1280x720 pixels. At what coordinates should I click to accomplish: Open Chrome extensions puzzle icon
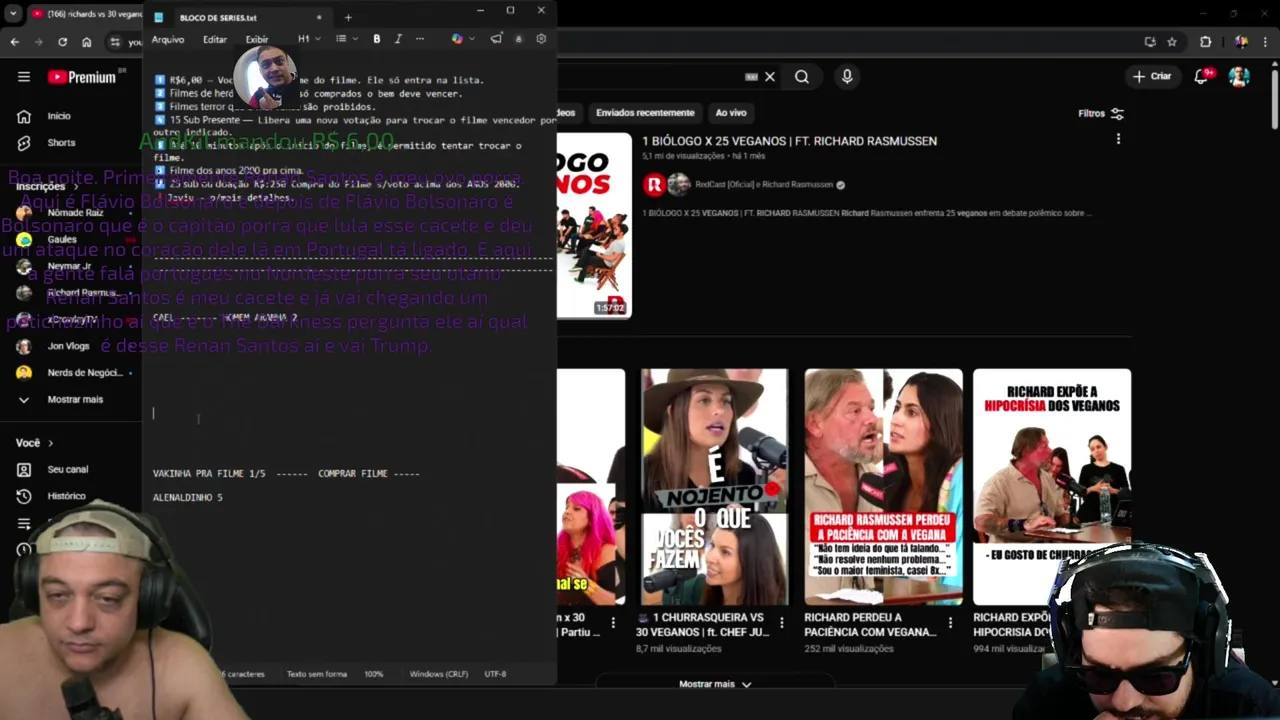[1205, 42]
